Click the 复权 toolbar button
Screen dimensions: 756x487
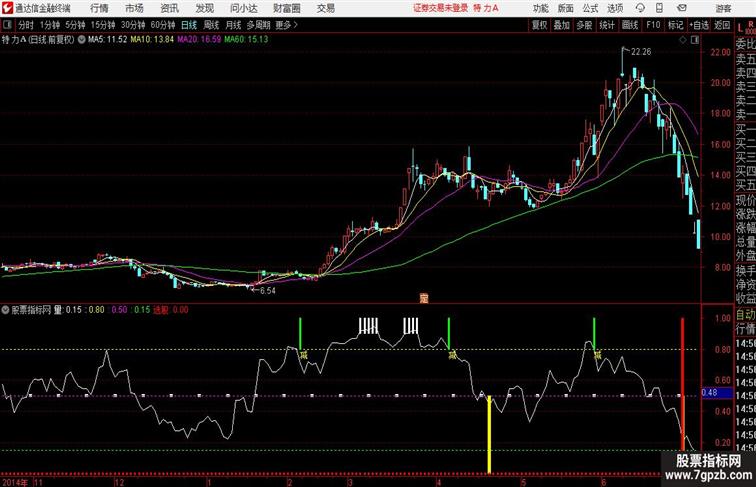(x=540, y=25)
